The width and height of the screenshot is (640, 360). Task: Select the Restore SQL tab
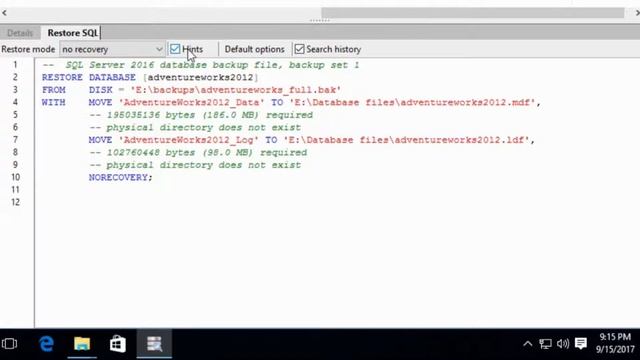72,33
